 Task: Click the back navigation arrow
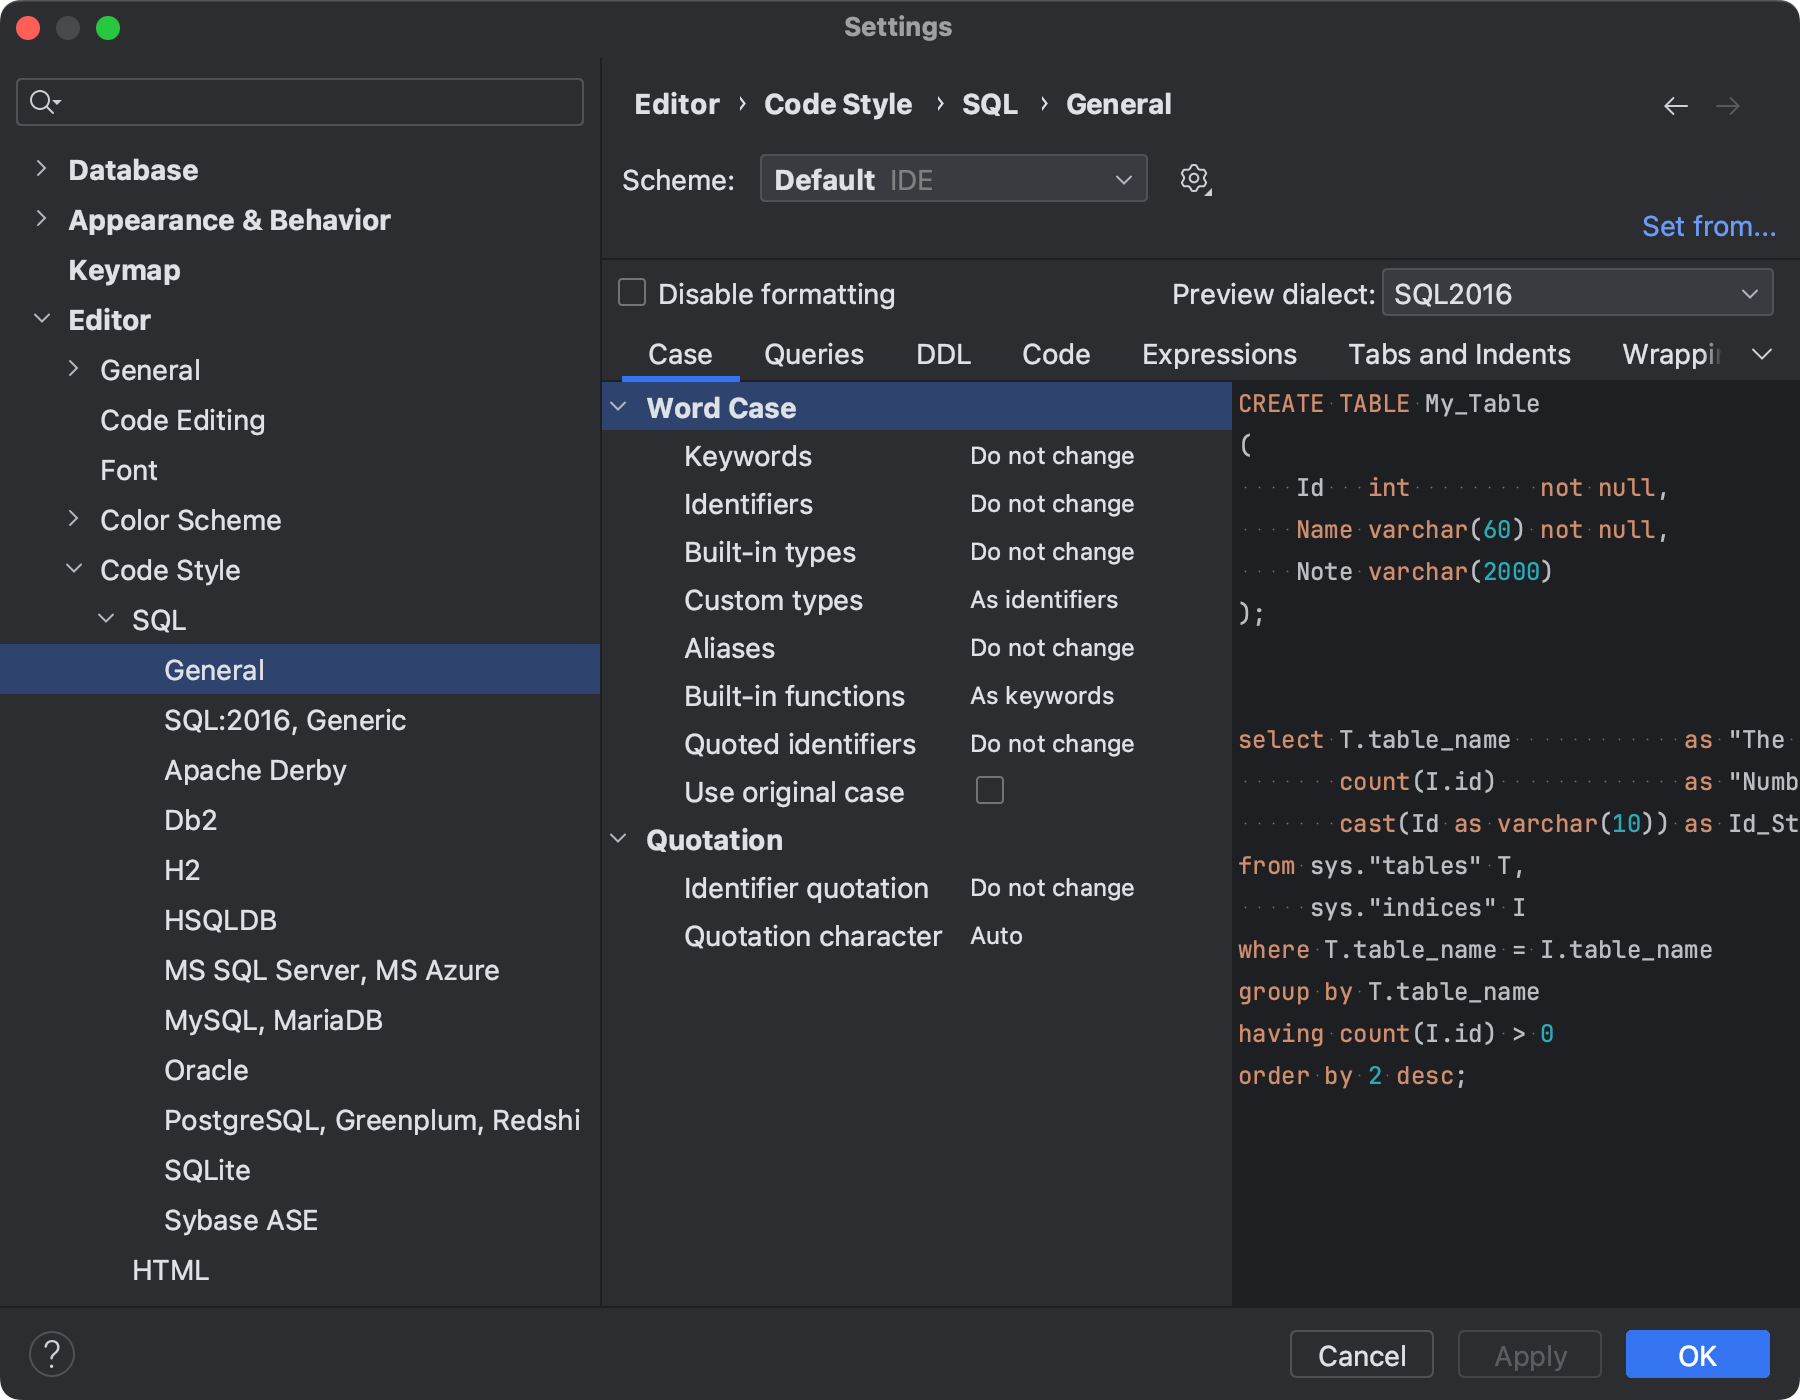click(1675, 105)
